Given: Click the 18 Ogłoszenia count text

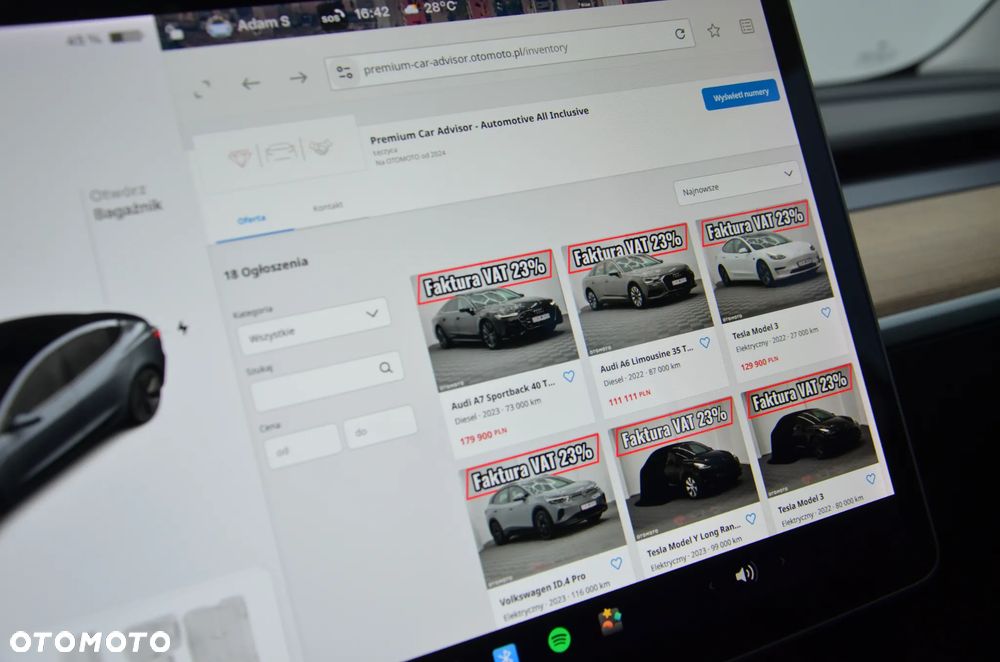Looking at the screenshot, I should point(266,268).
